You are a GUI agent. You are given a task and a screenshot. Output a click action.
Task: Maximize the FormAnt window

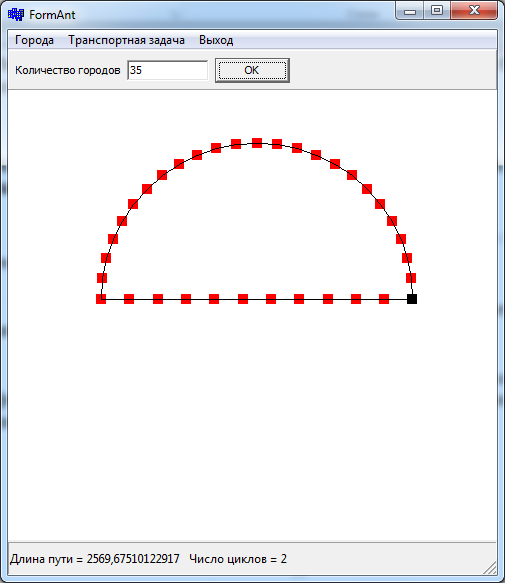pos(437,11)
